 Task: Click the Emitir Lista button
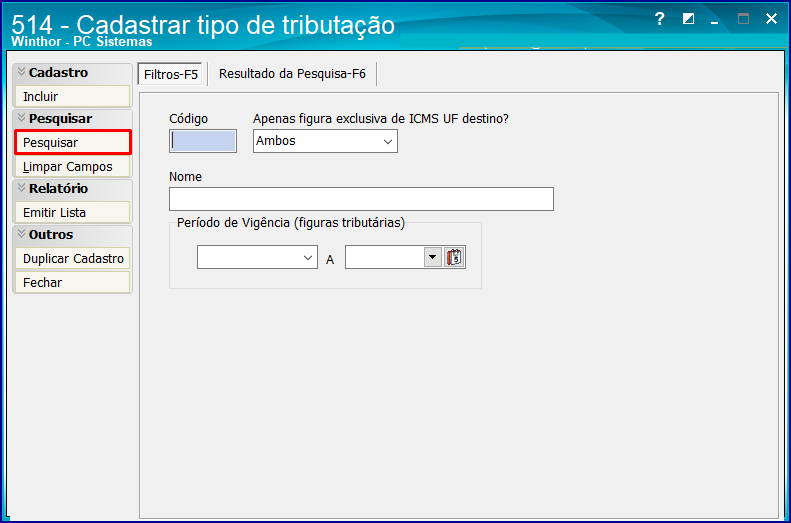(x=73, y=212)
